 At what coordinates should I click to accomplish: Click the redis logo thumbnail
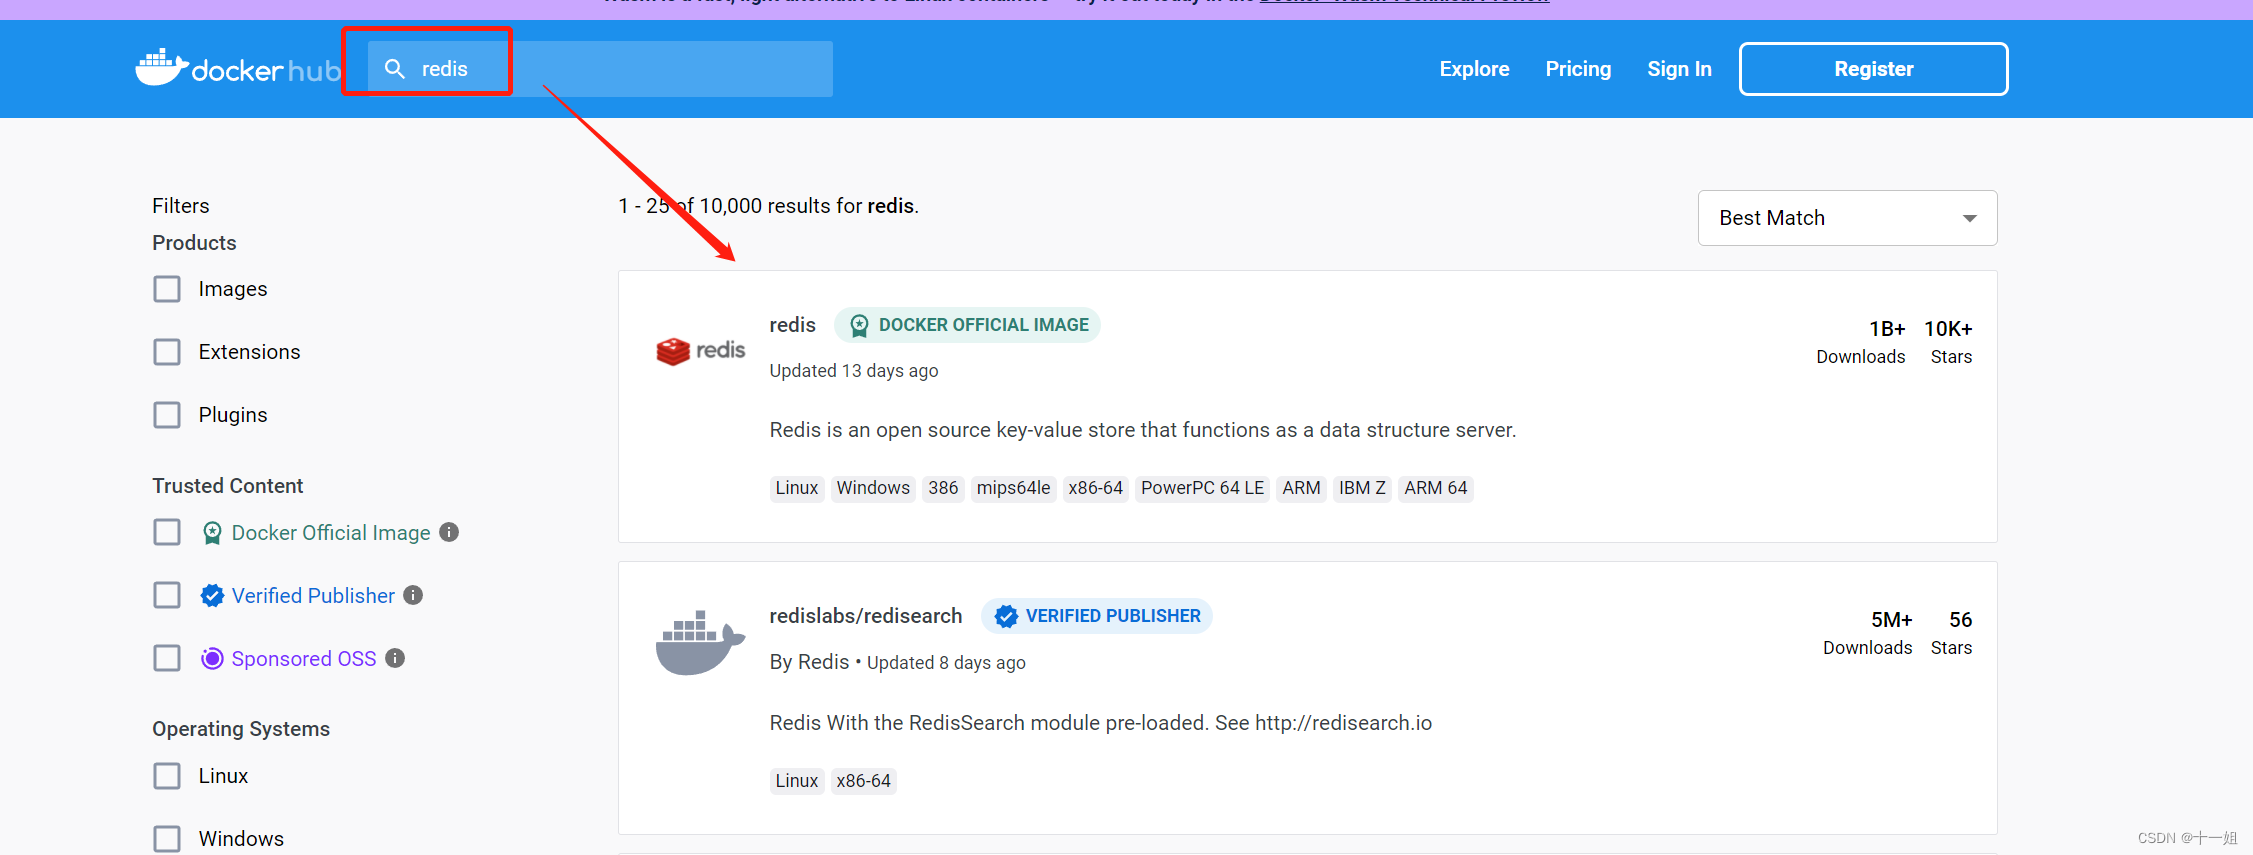pos(700,351)
